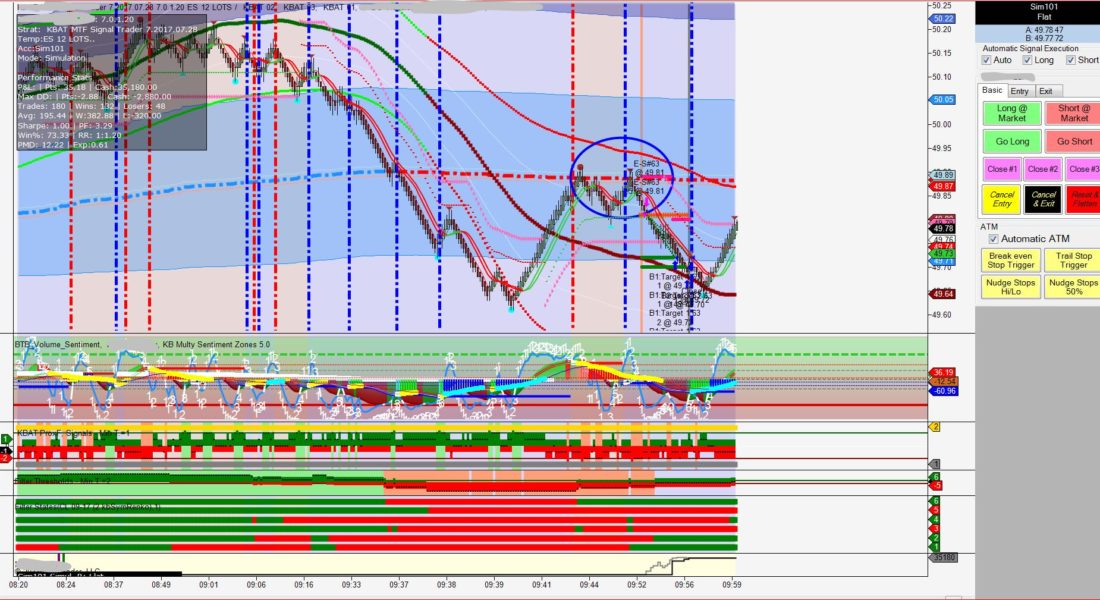This screenshot has height=600, width=1100.
Task: Click the Win%: 73.33 stats line
Action: coord(69,135)
